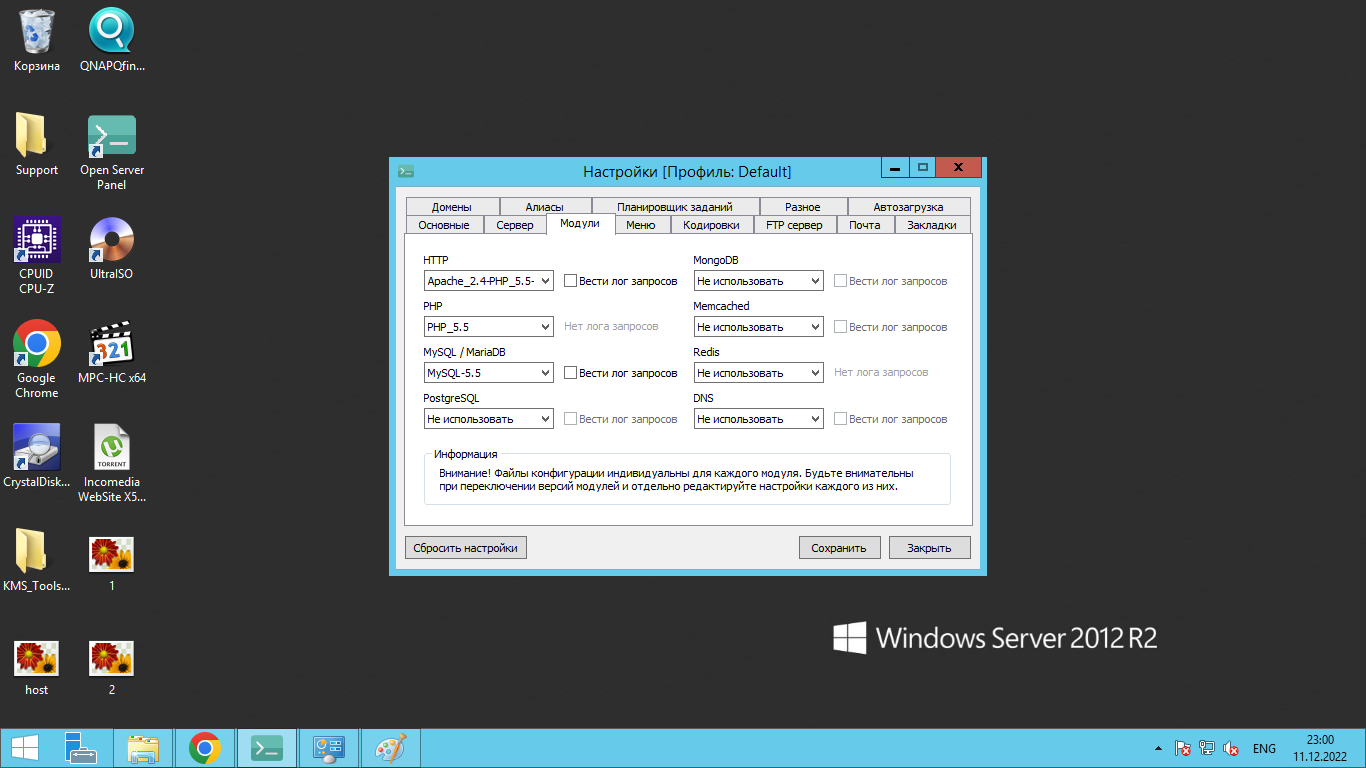Open File Explorer in the taskbar
This screenshot has width=1366, height=768.
click(x=143, y=748)
